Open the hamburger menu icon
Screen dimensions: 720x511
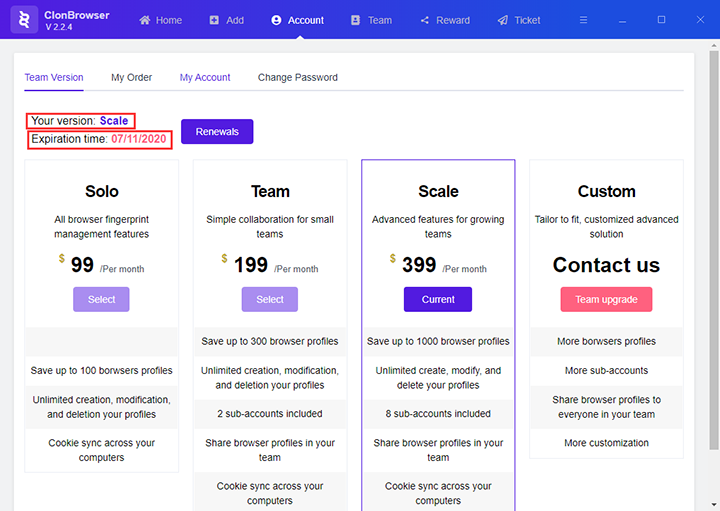click(x=583, y=20)
